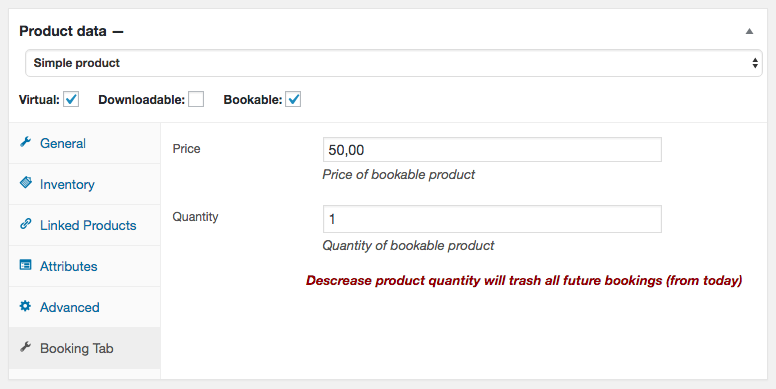Open the General settings link
Image resolution: width=776 pixels, height=389 pixels.
[63, 144]
